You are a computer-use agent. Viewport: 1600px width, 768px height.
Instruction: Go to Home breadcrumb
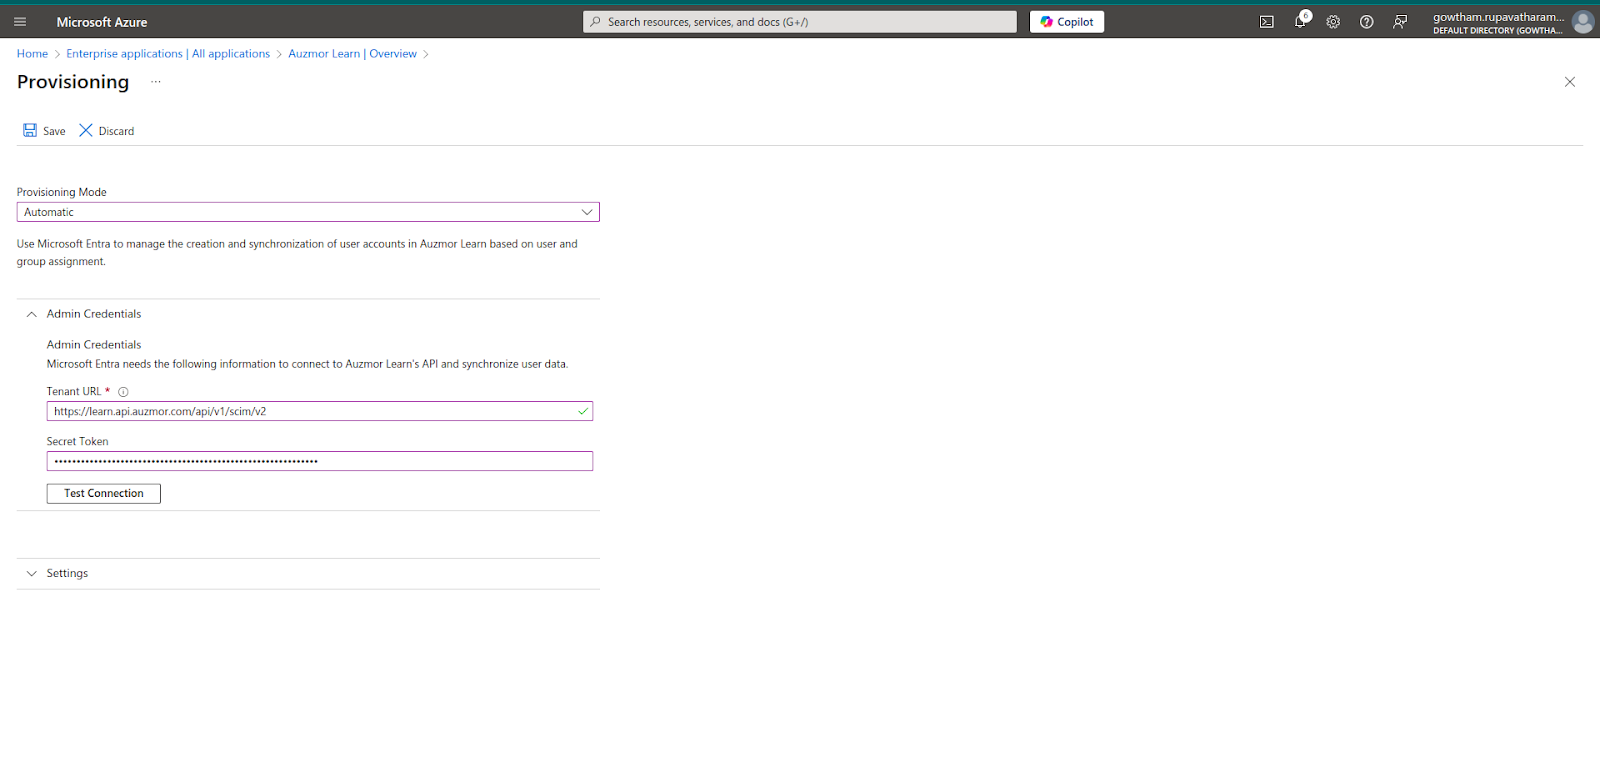(32, 54)
